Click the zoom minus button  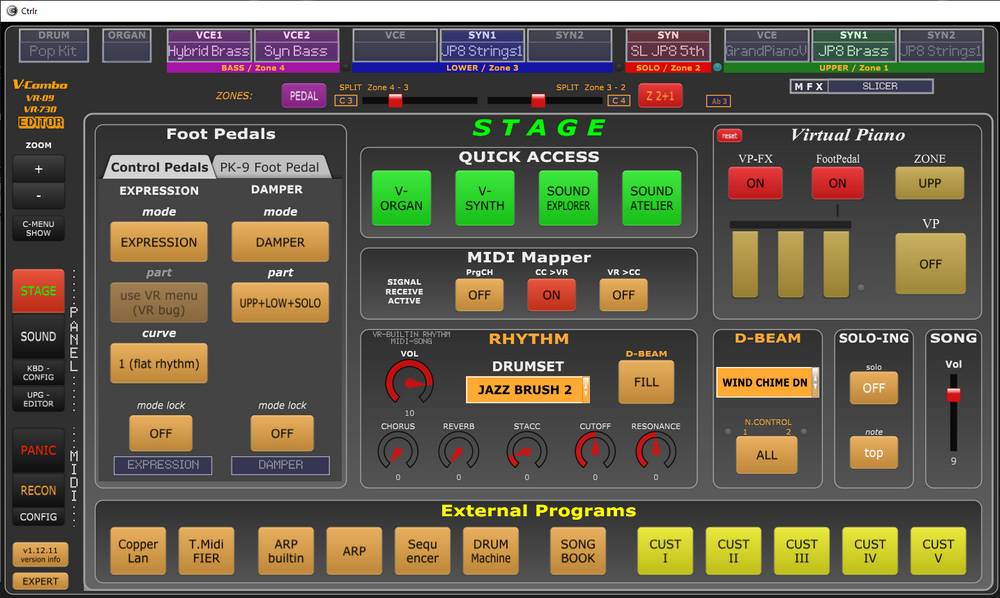tap(38, 196)
